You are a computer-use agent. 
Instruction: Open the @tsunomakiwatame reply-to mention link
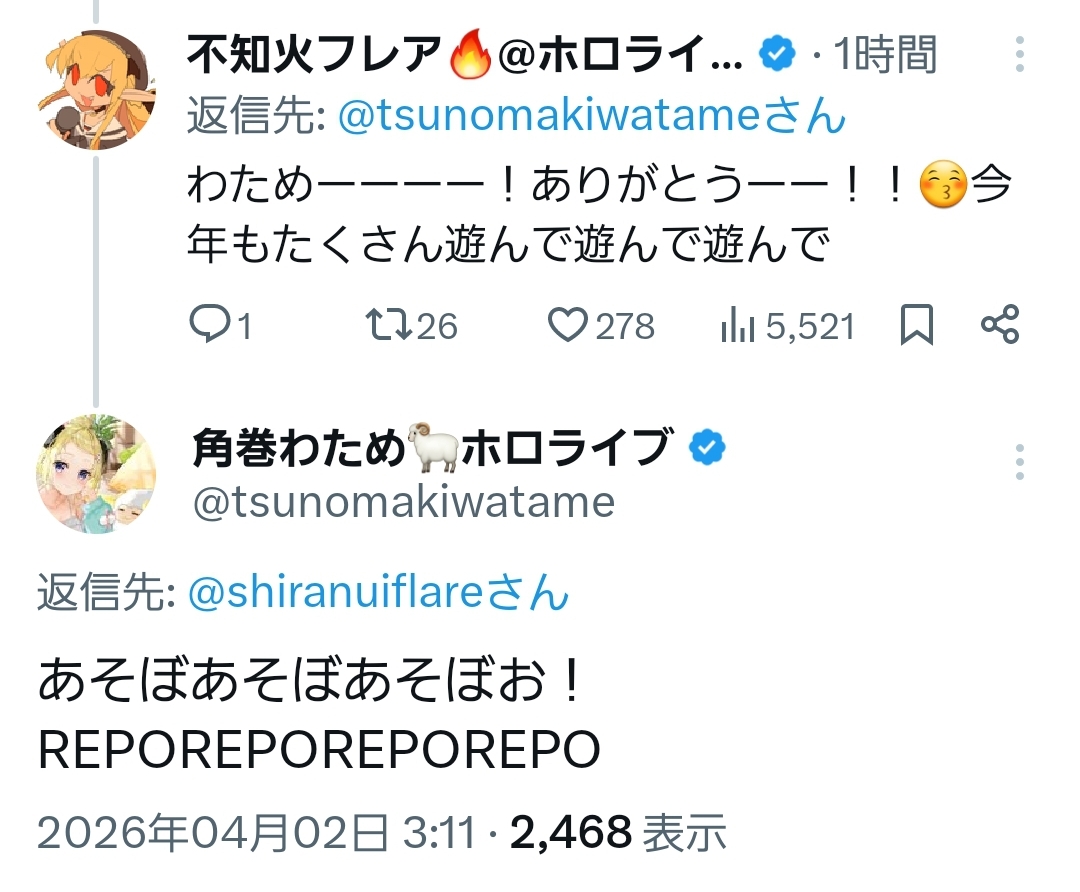pyautogui.click(x=592, y=117)
